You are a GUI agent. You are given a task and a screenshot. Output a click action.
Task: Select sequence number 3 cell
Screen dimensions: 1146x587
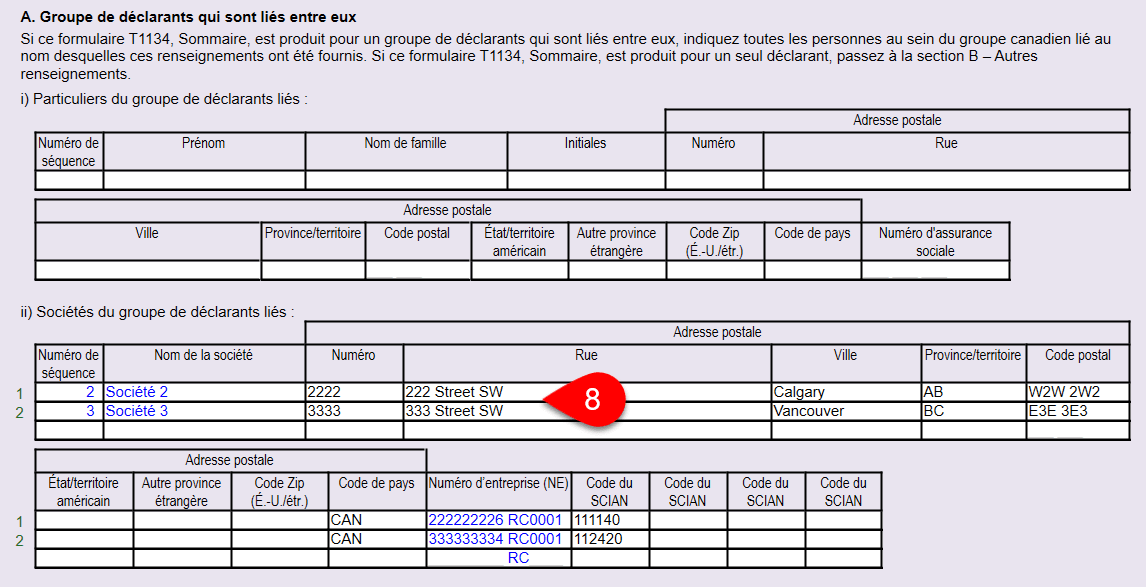(x=69, y=412)
